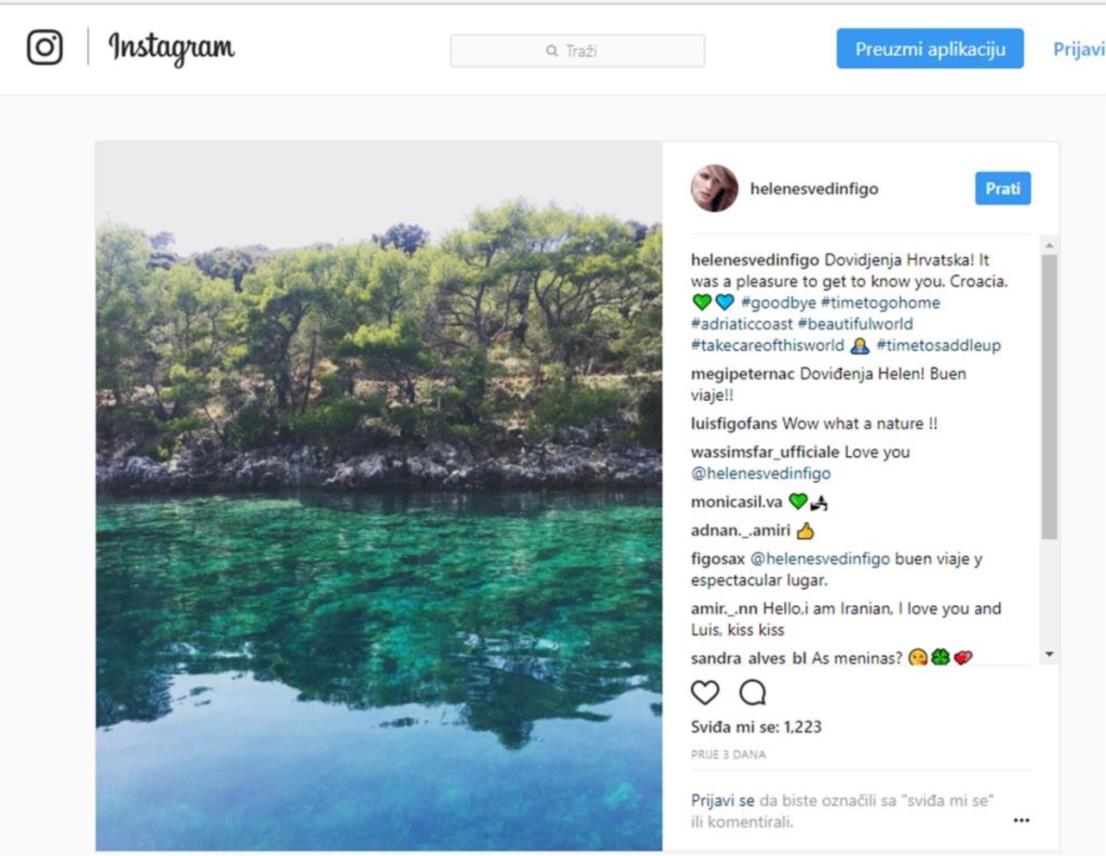Like the post with heart icon
Image resolution: width=1106 pixels, height=856 pixels.
tap(705, 692)
